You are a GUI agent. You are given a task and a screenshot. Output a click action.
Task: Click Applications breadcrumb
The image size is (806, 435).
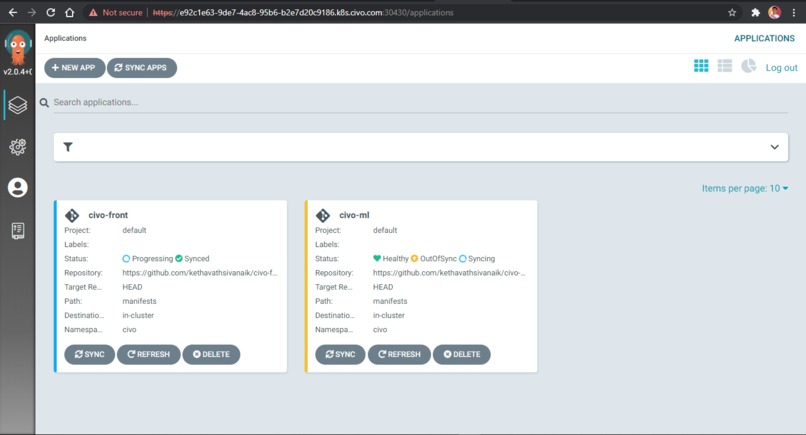pos(65,38)
